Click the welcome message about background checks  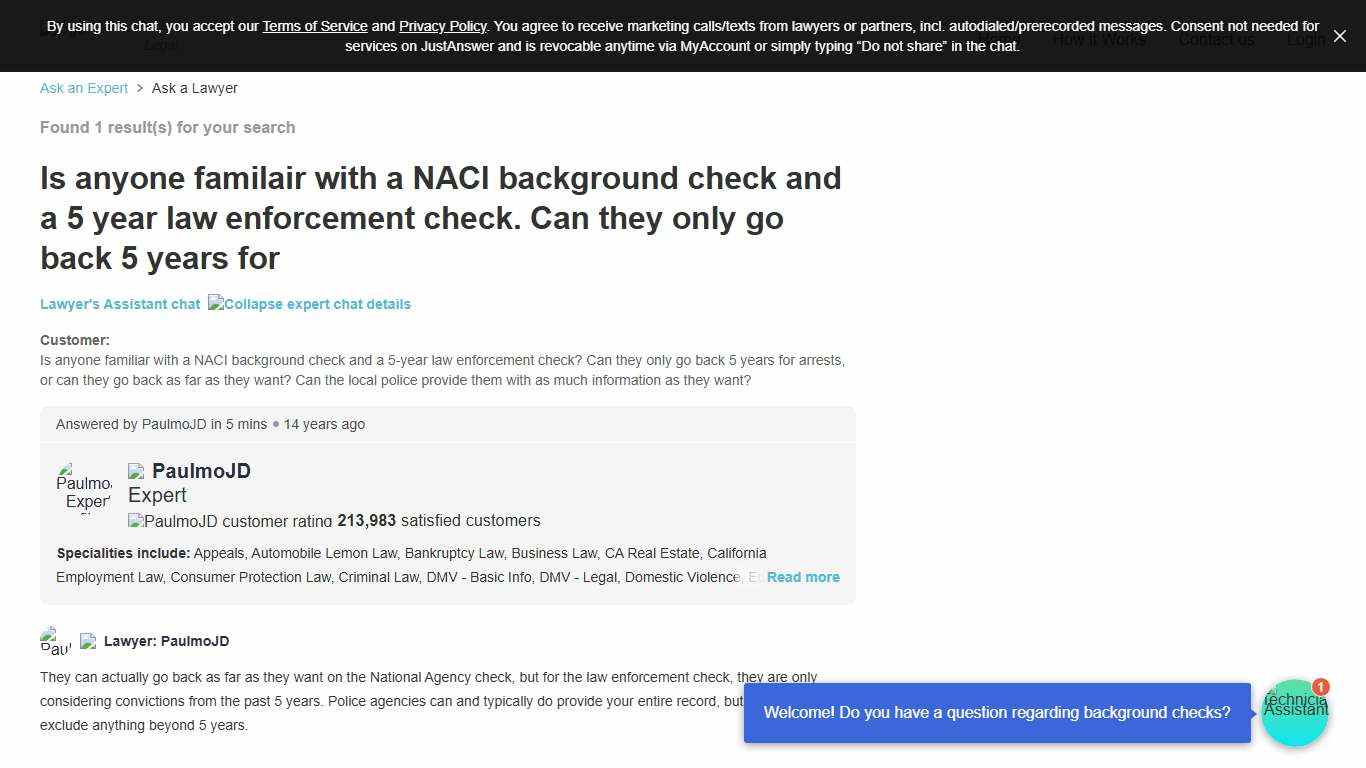coord(997,712)
